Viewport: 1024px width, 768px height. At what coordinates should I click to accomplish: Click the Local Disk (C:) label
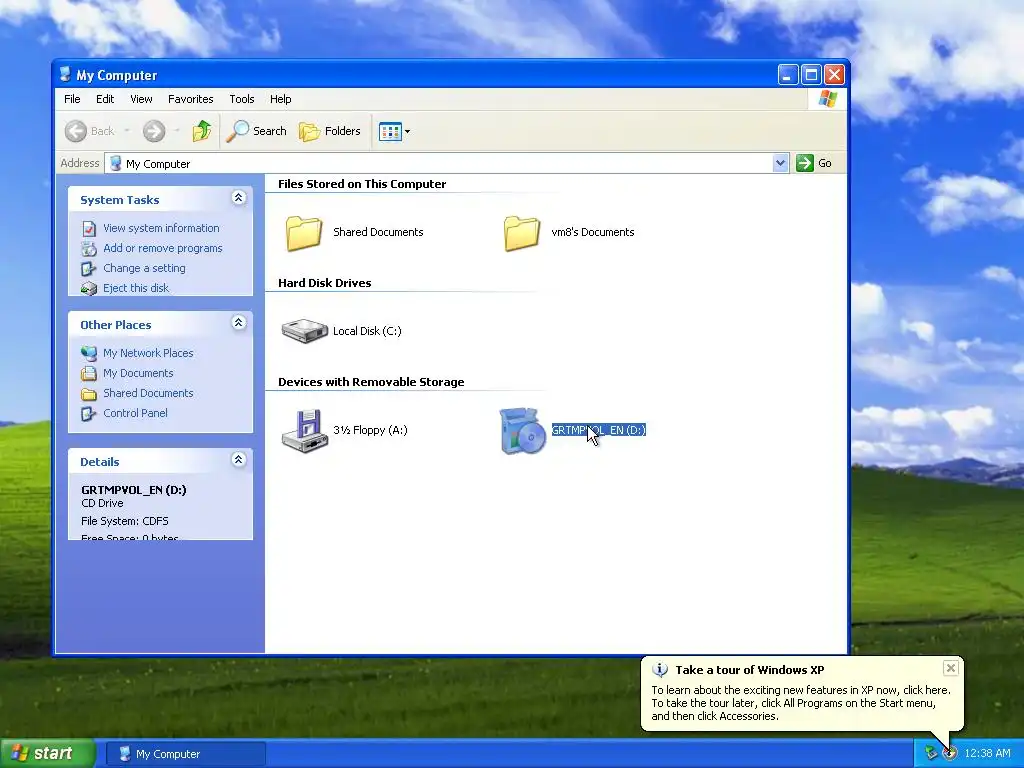367,331
